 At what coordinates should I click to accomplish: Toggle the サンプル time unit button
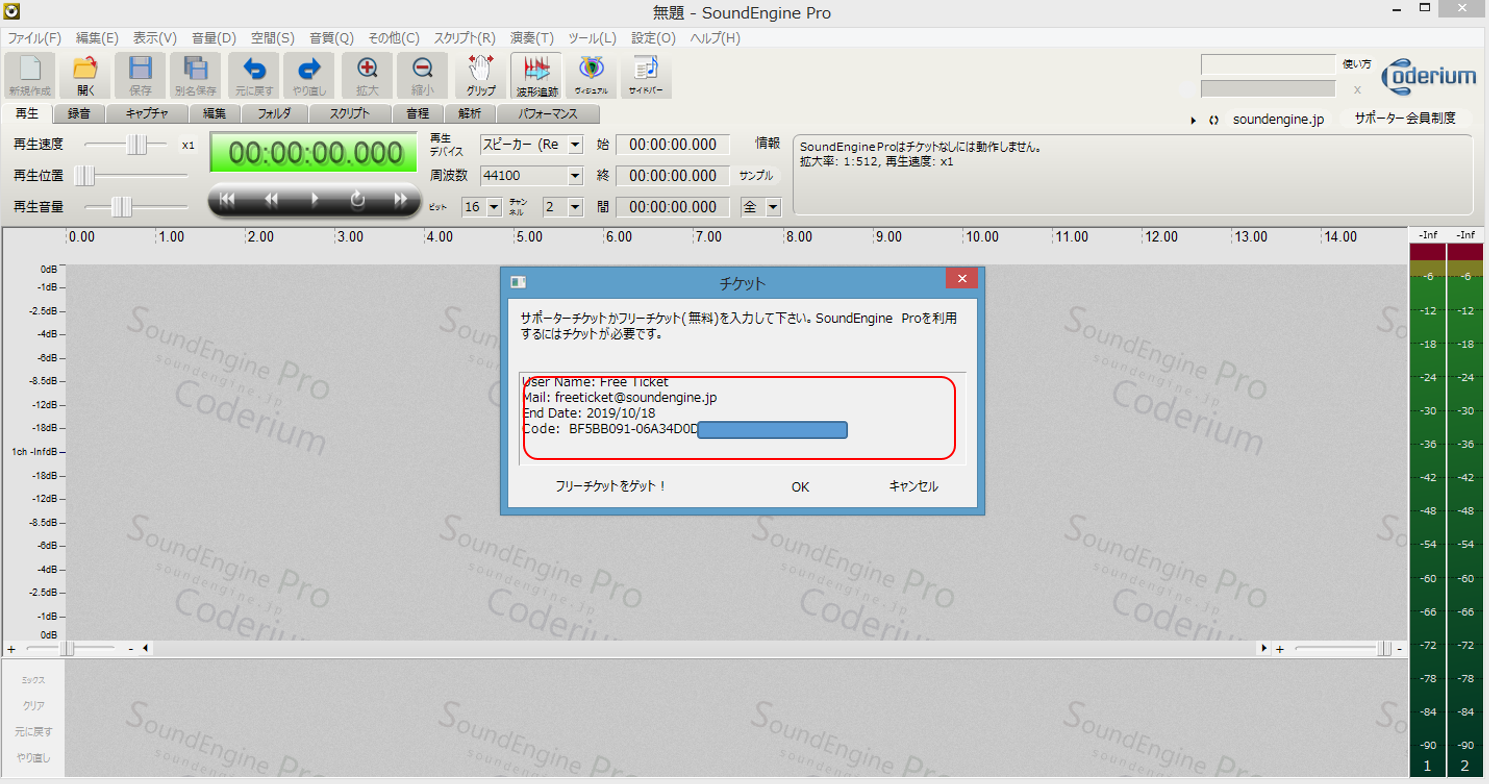click(x=755, y=176)
